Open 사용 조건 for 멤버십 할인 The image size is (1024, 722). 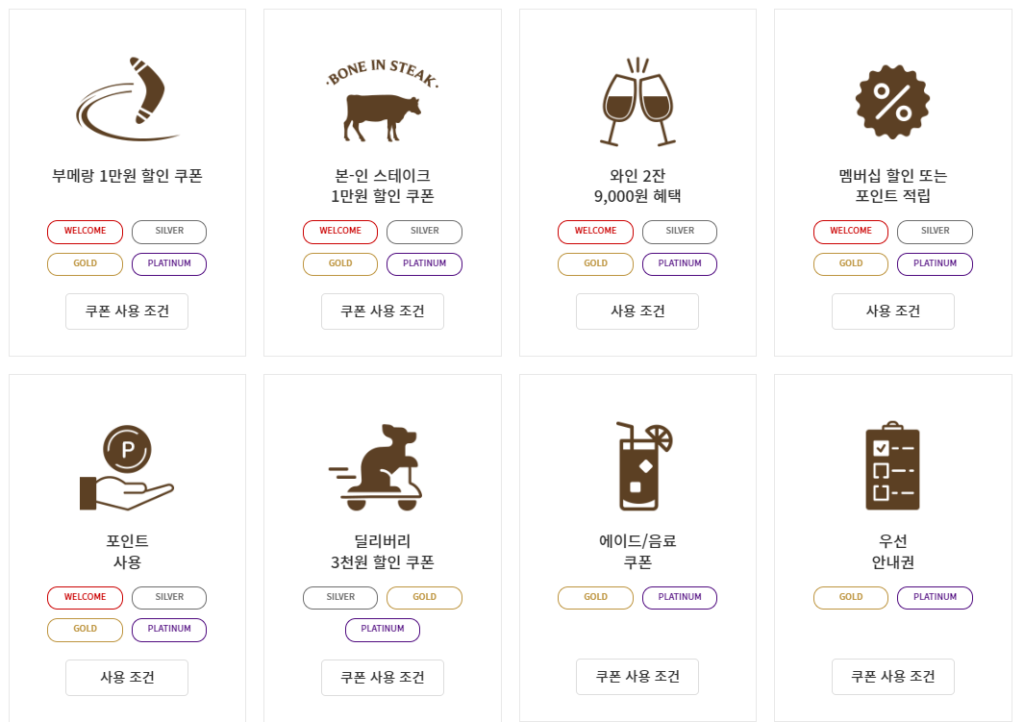(x=893, y=311)
